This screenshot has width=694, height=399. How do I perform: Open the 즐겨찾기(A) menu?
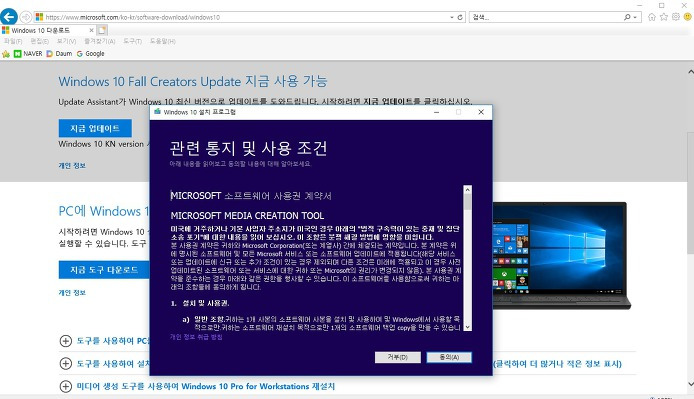point(100,41)
